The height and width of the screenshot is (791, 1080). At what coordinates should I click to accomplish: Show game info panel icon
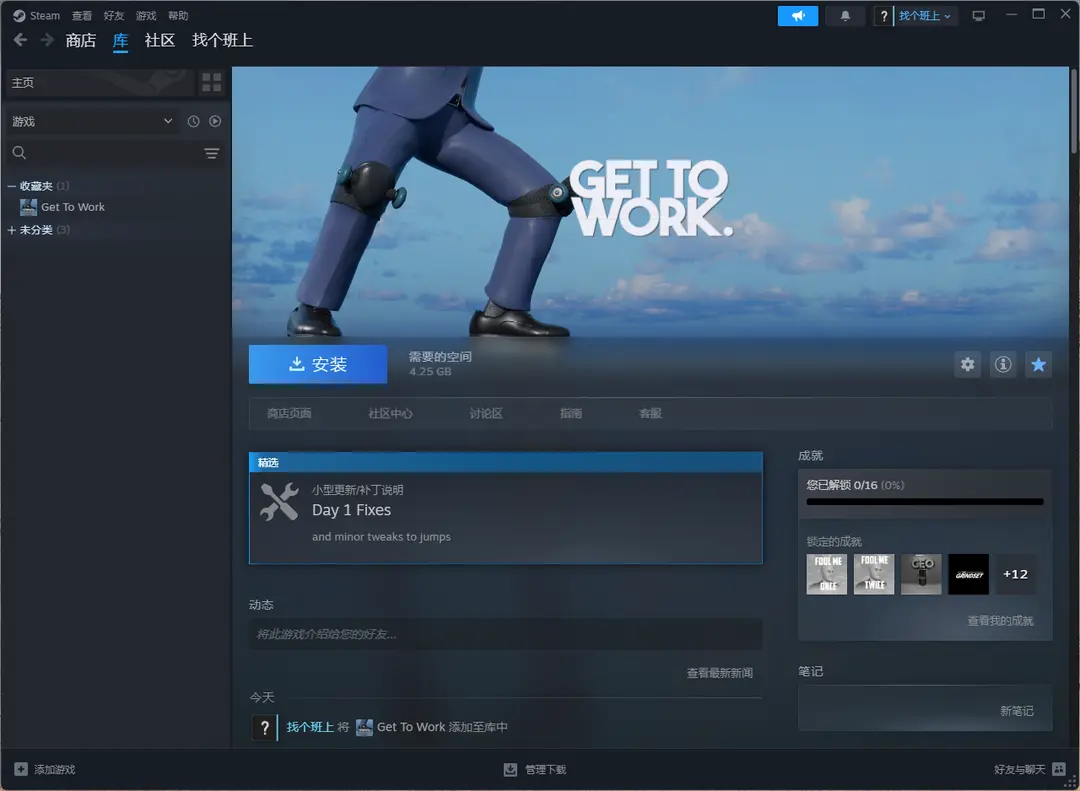click(1003, 364)
